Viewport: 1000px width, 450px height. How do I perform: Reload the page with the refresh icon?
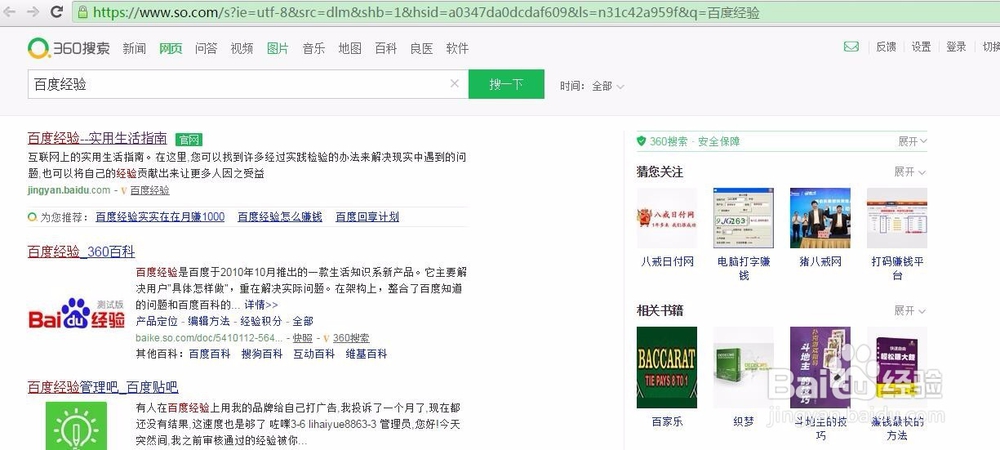click(57, 11)
